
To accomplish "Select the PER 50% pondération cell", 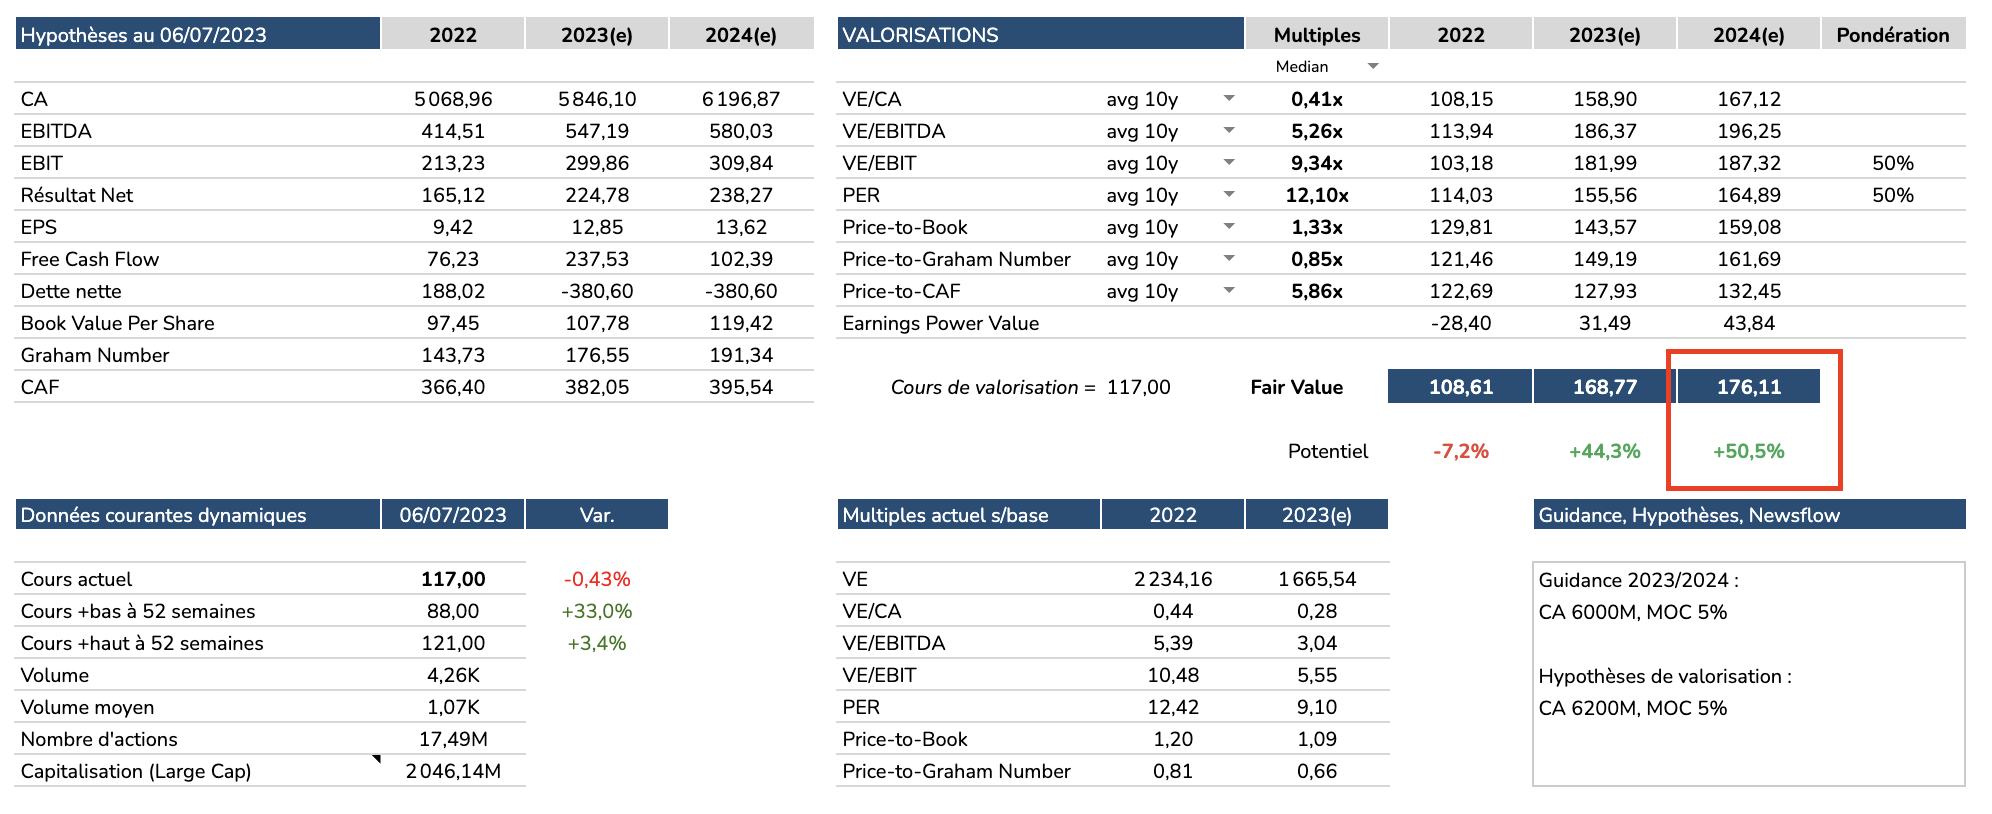I will (x=1892, y=195).
